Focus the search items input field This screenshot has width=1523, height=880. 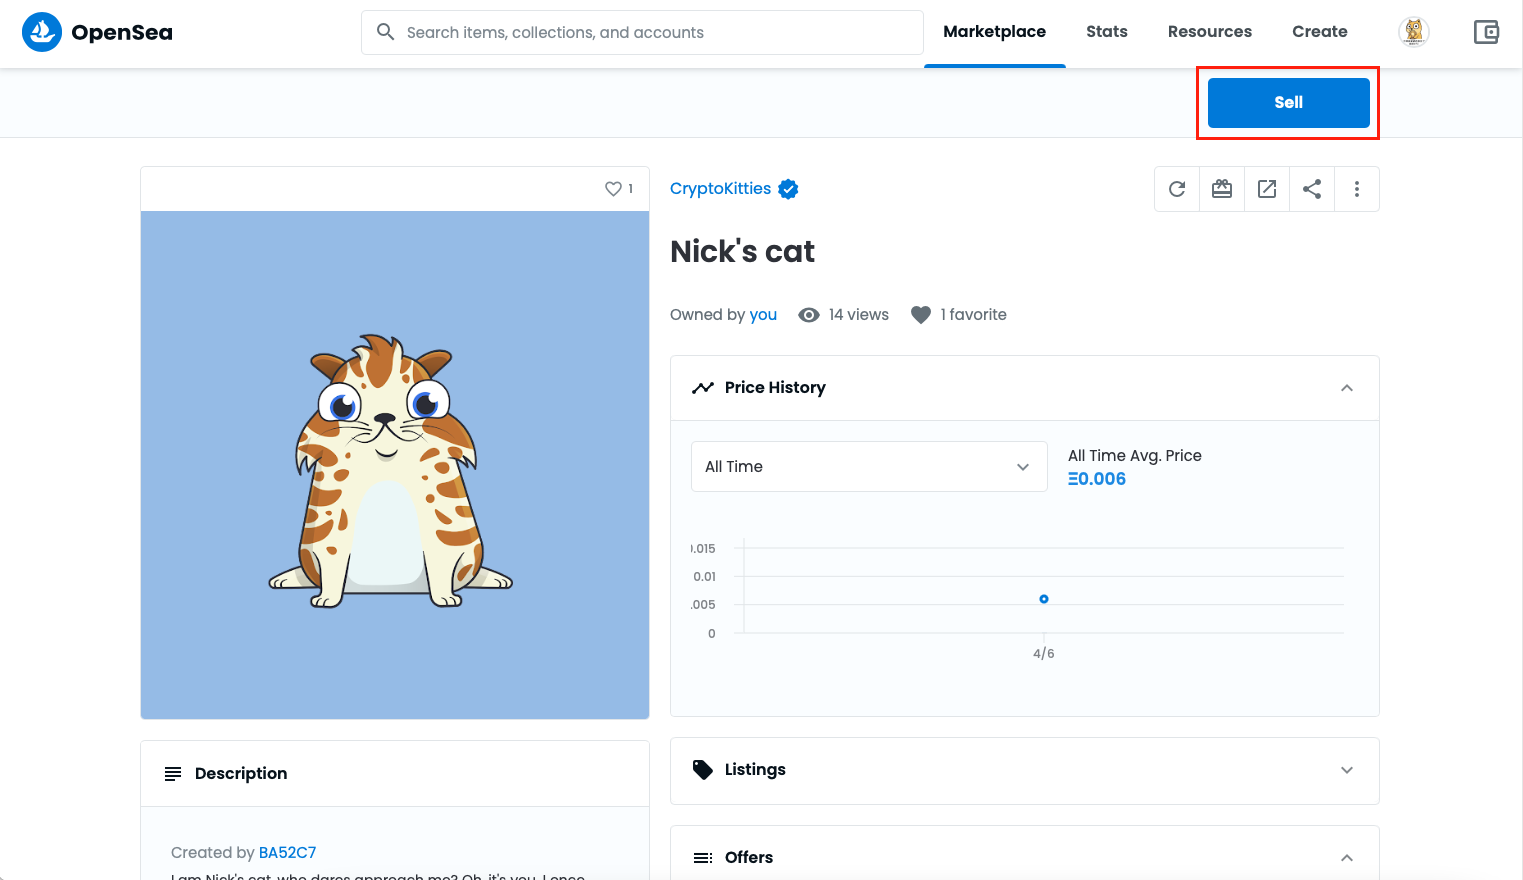[642, 33]
